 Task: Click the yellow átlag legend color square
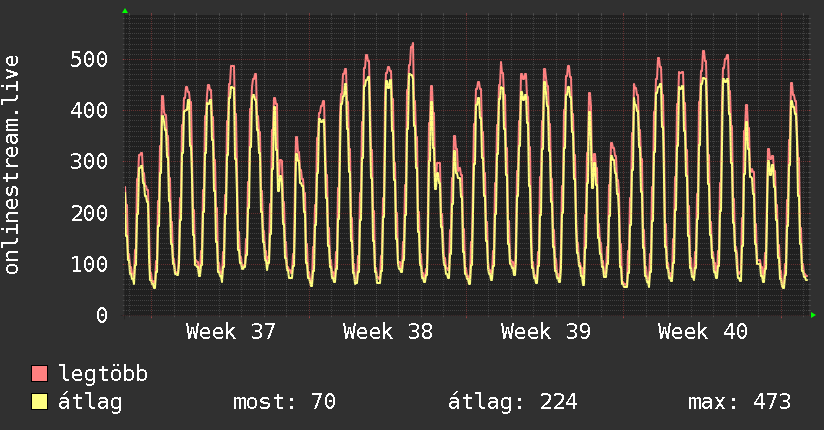point(39,402)
